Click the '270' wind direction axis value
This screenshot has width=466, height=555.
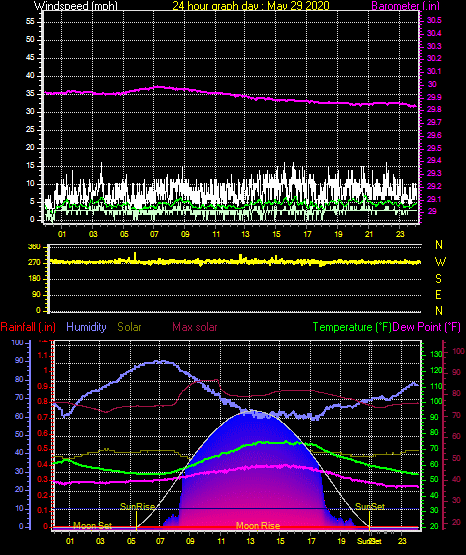click(x=34, y=263)
